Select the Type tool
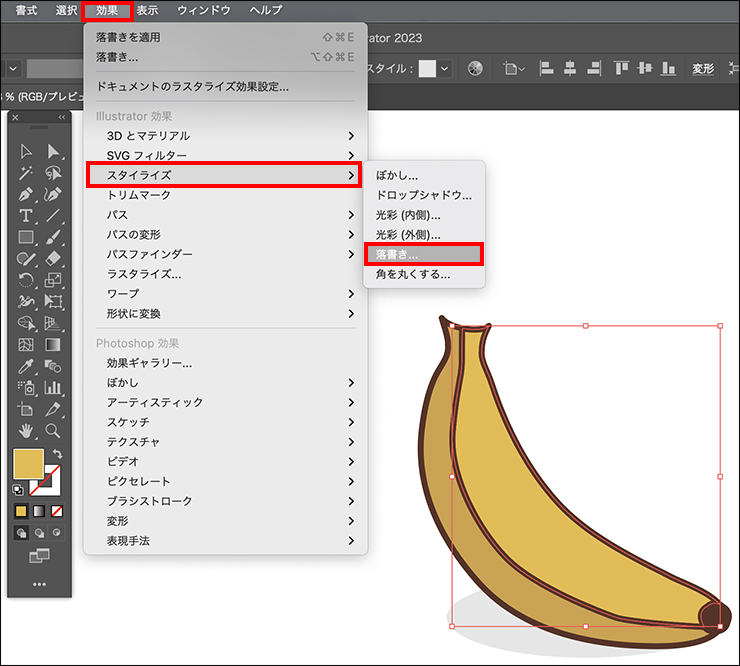740x666 pixels. click(x=26, y=216)
